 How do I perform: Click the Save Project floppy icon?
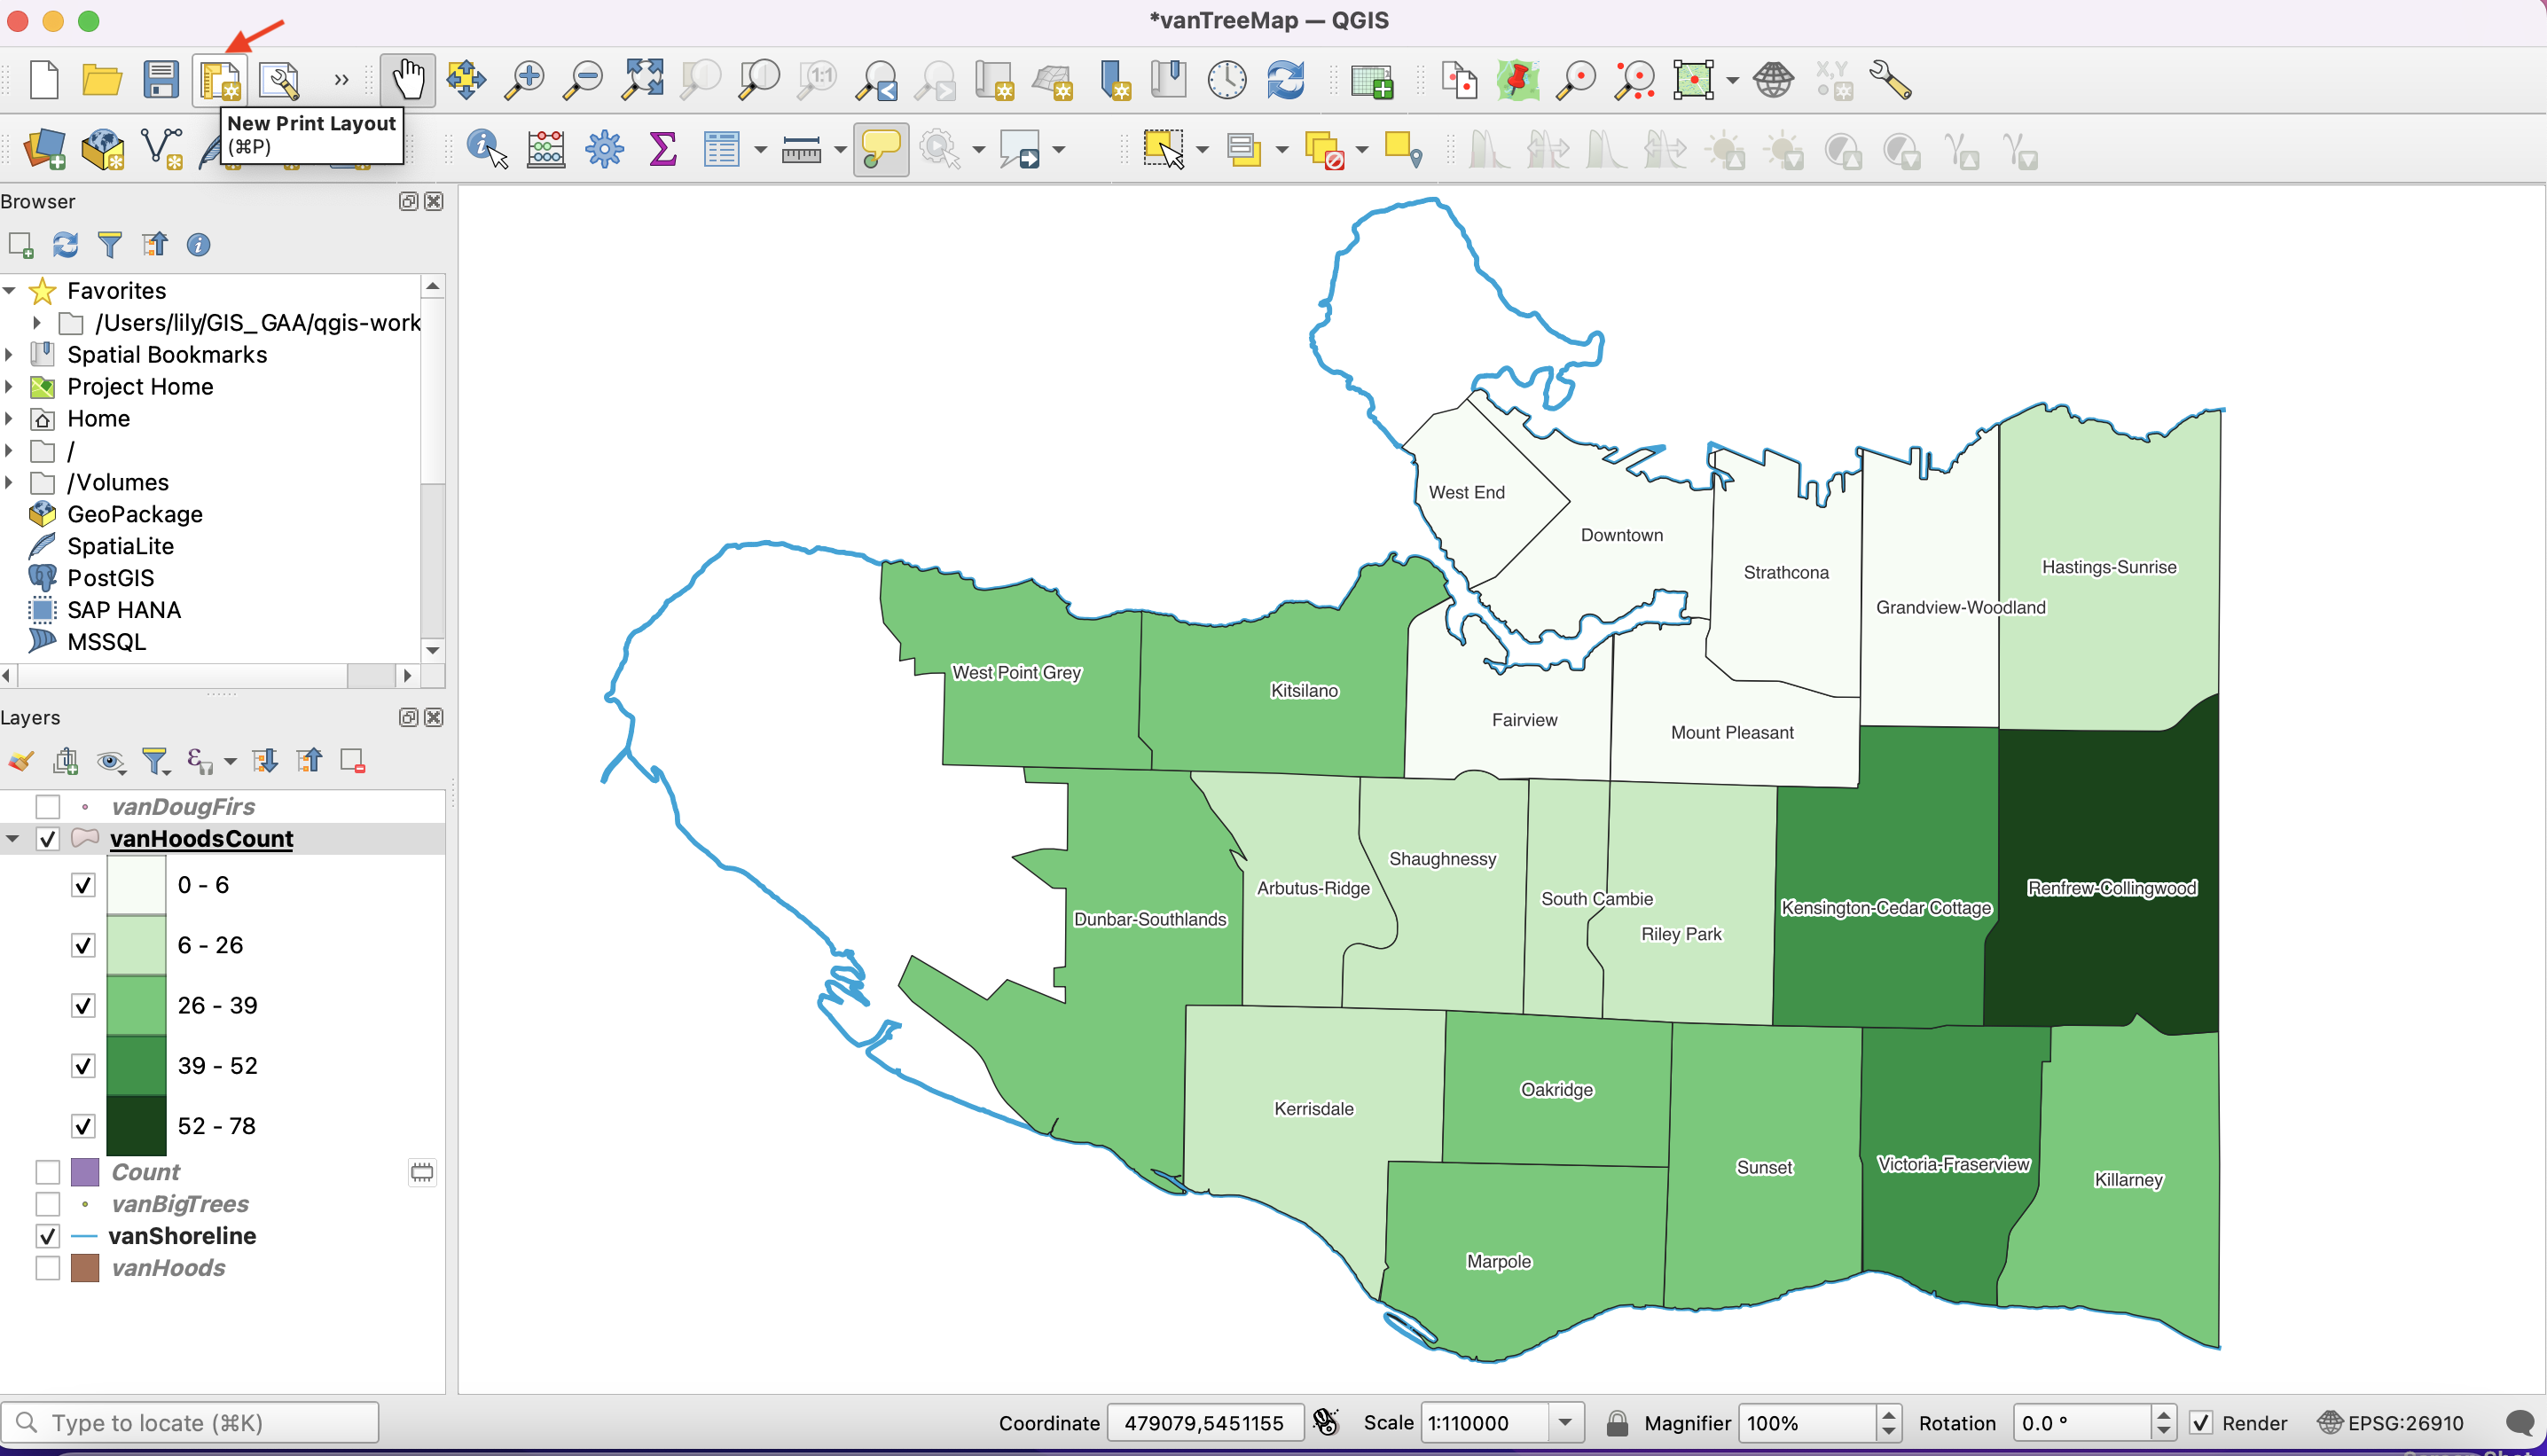pyautogui.click(x=160, y=80)
